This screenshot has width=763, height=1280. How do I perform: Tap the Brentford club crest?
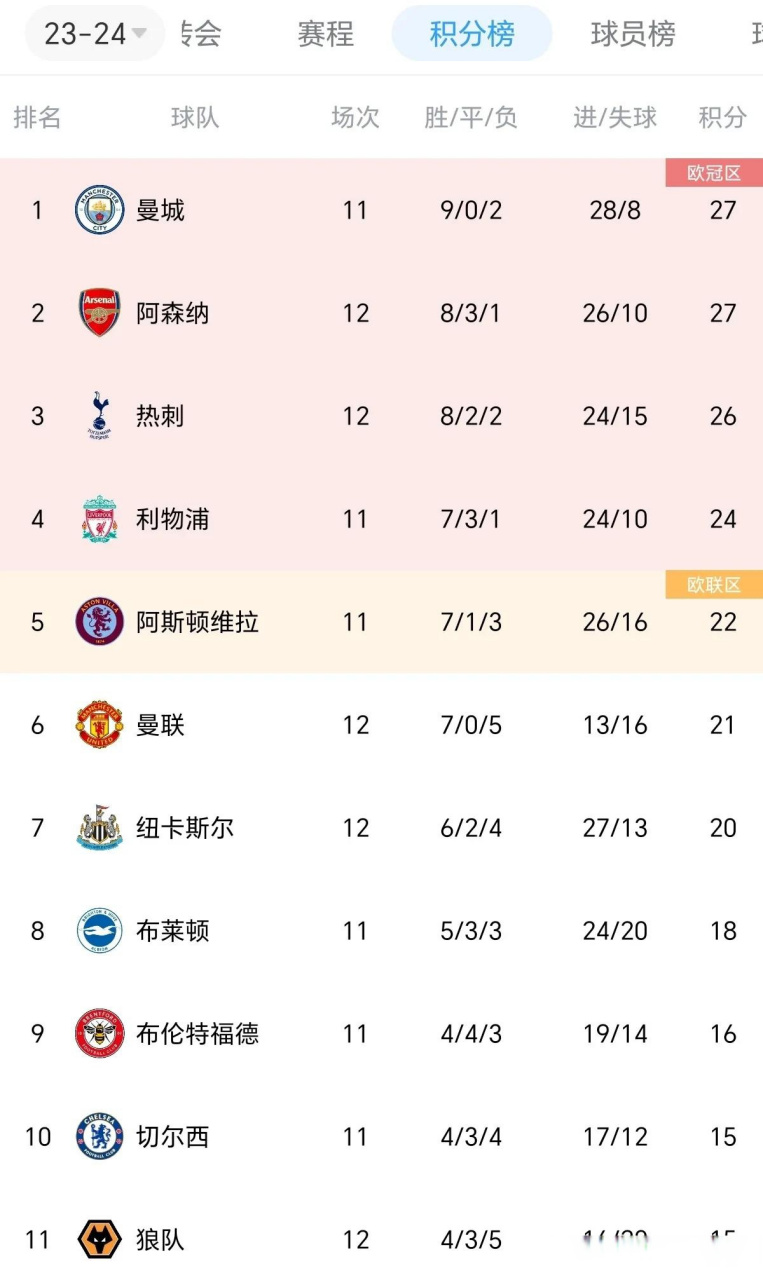pyautogui.click(x=100, y=1034)
